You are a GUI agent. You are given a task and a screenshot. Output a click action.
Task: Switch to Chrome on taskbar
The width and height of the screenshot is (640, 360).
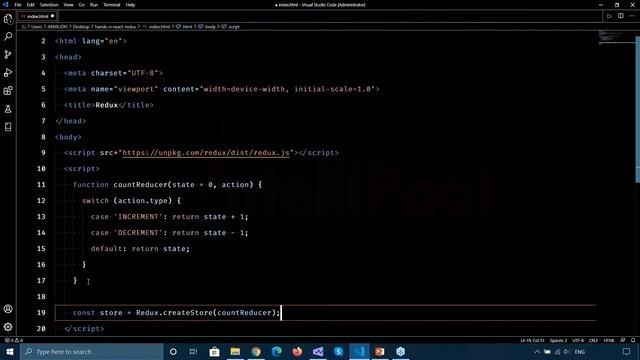pyautogui.click(x=256, y=352)
